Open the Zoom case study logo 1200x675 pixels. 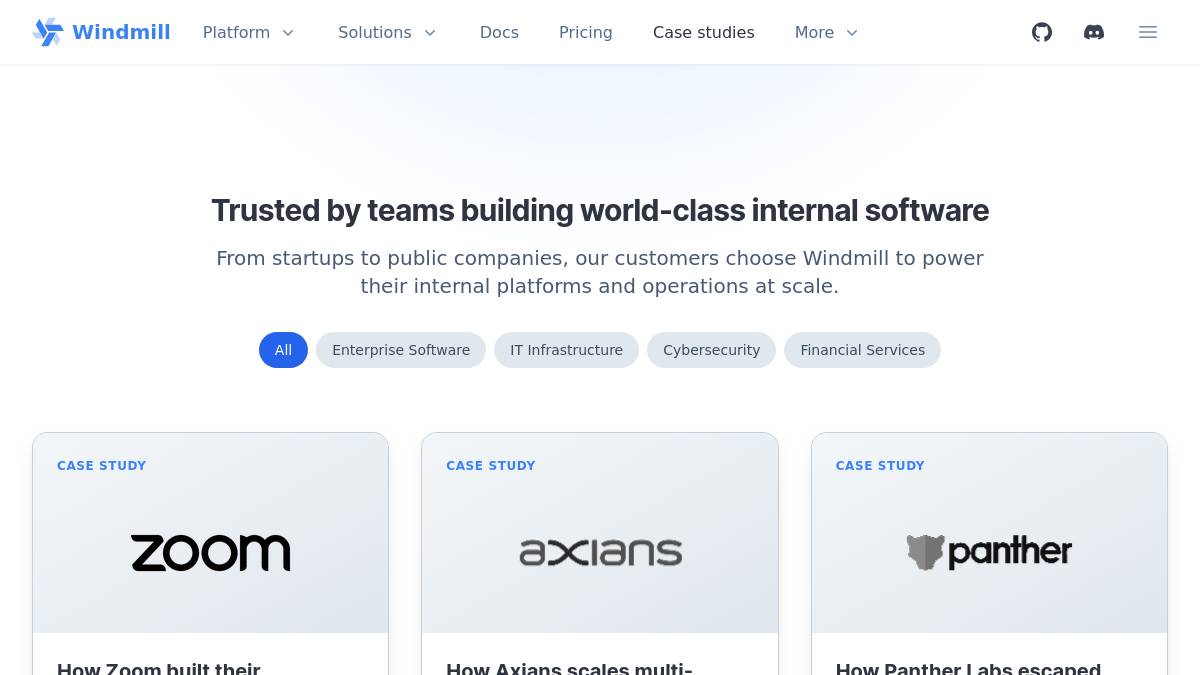pos(210,553)
